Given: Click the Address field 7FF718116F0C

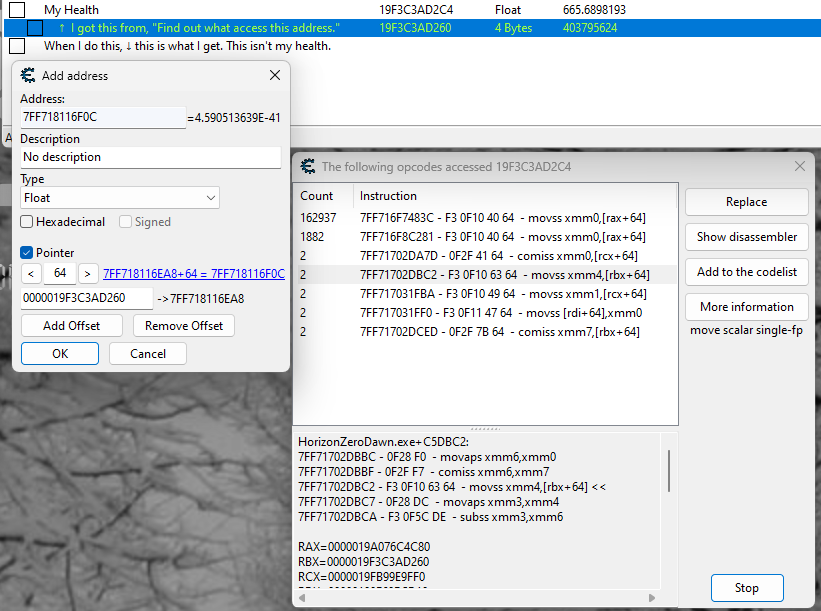Looking at the screenshot, I should [103, 117].
